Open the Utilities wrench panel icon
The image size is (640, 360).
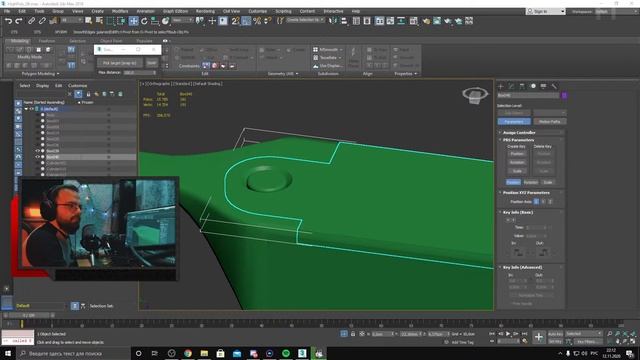554,86
